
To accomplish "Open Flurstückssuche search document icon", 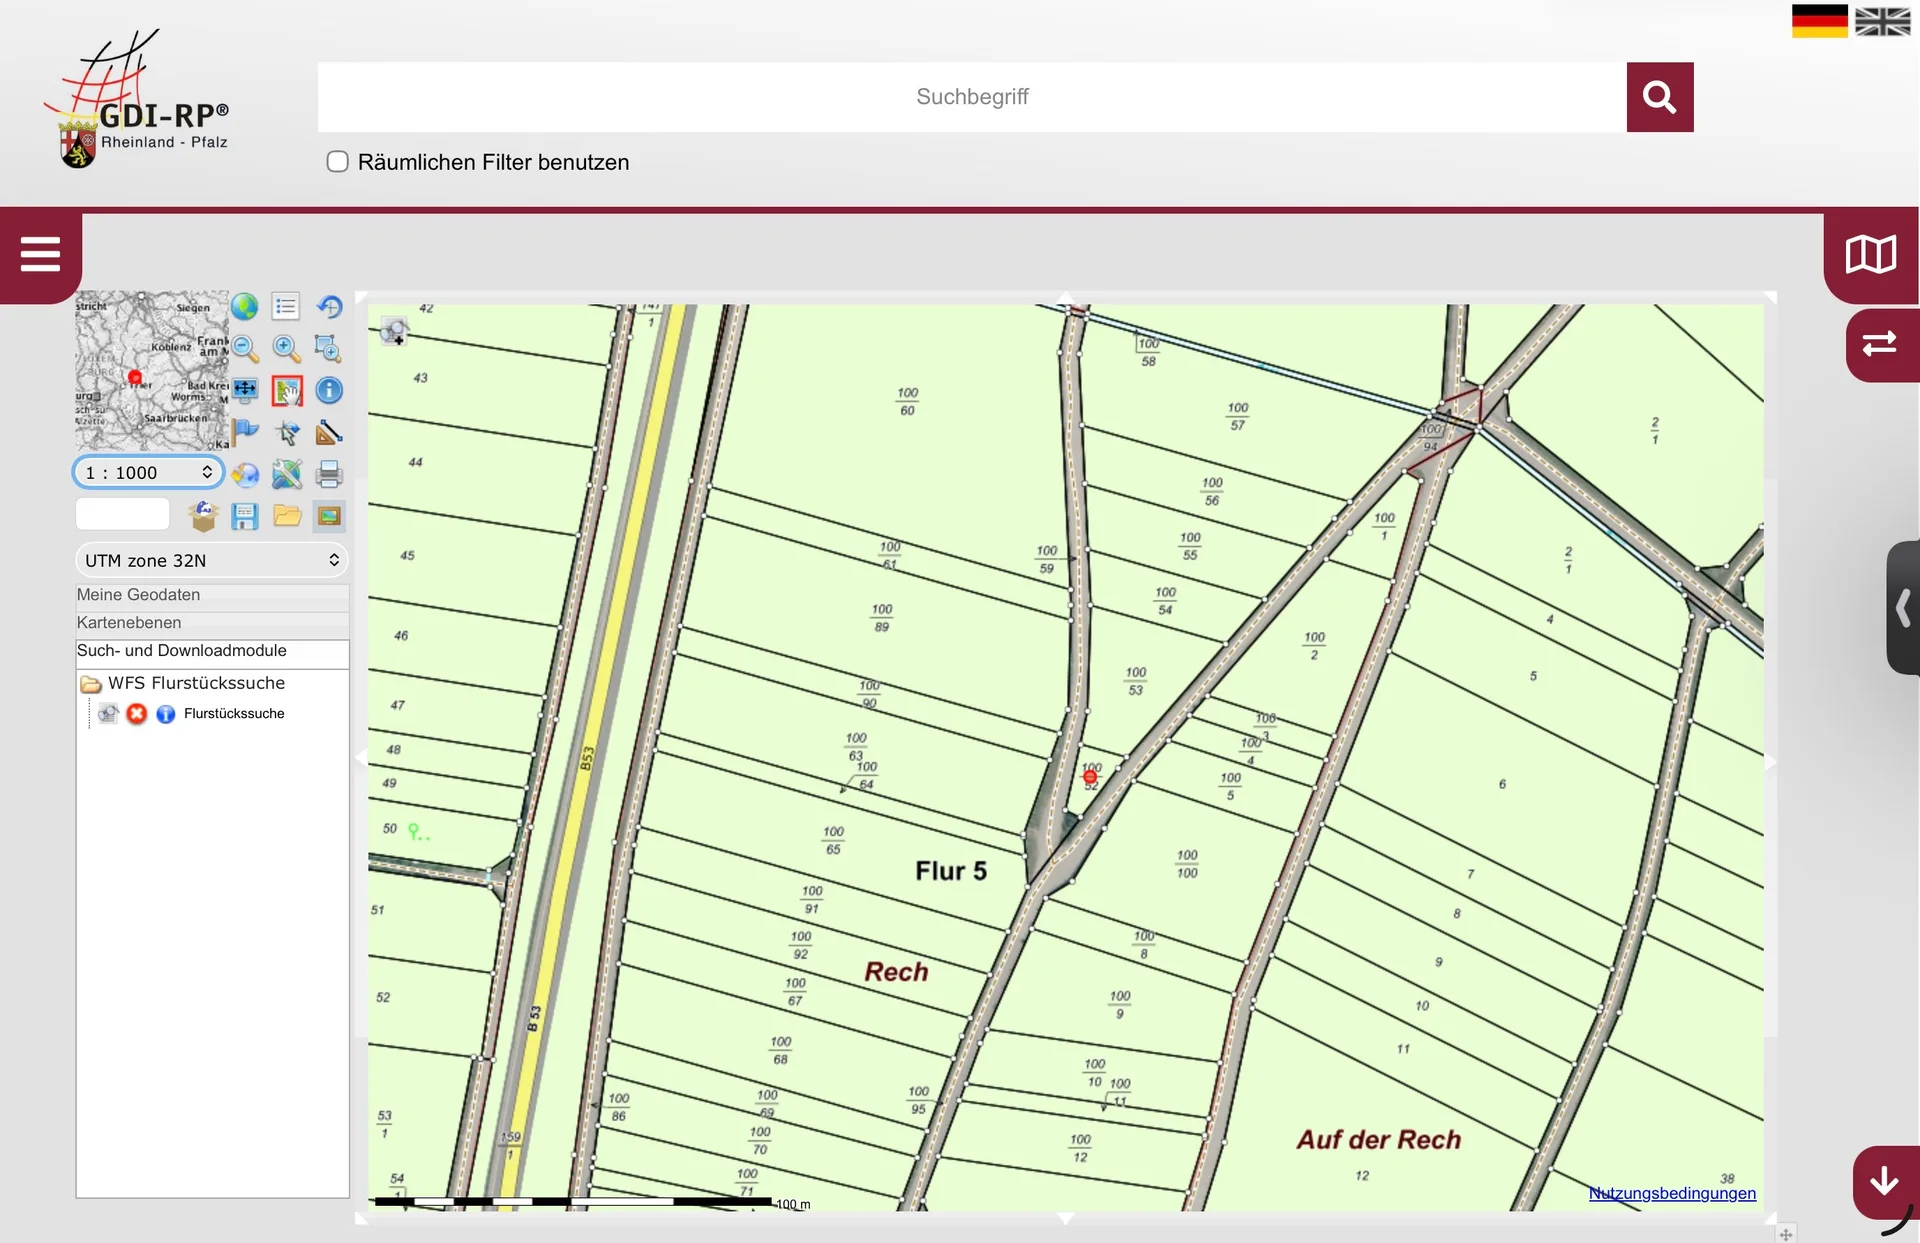I will point(108,713).
